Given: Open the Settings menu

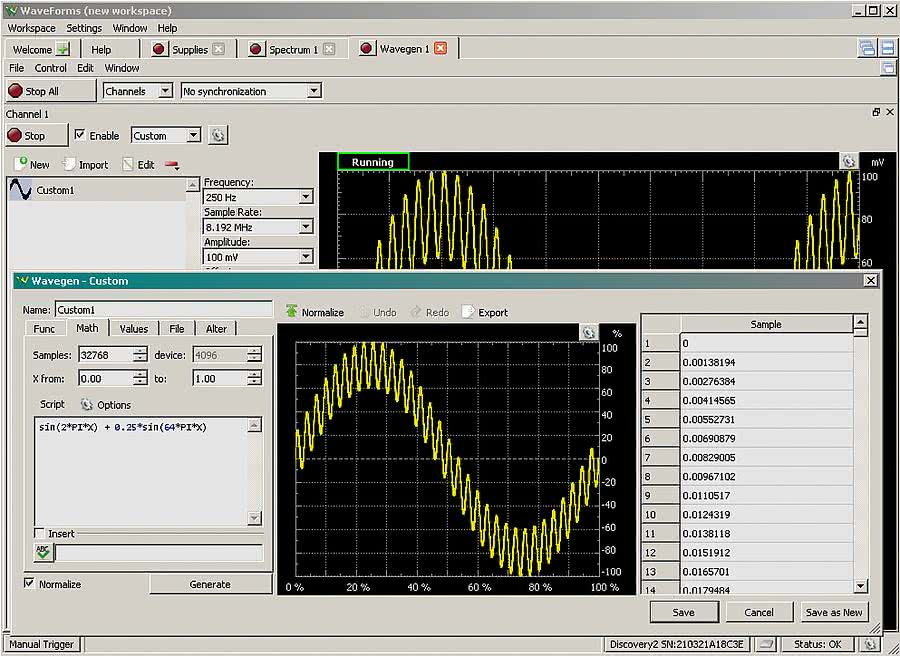Looking at the screenshot, I should coord(84,28).
